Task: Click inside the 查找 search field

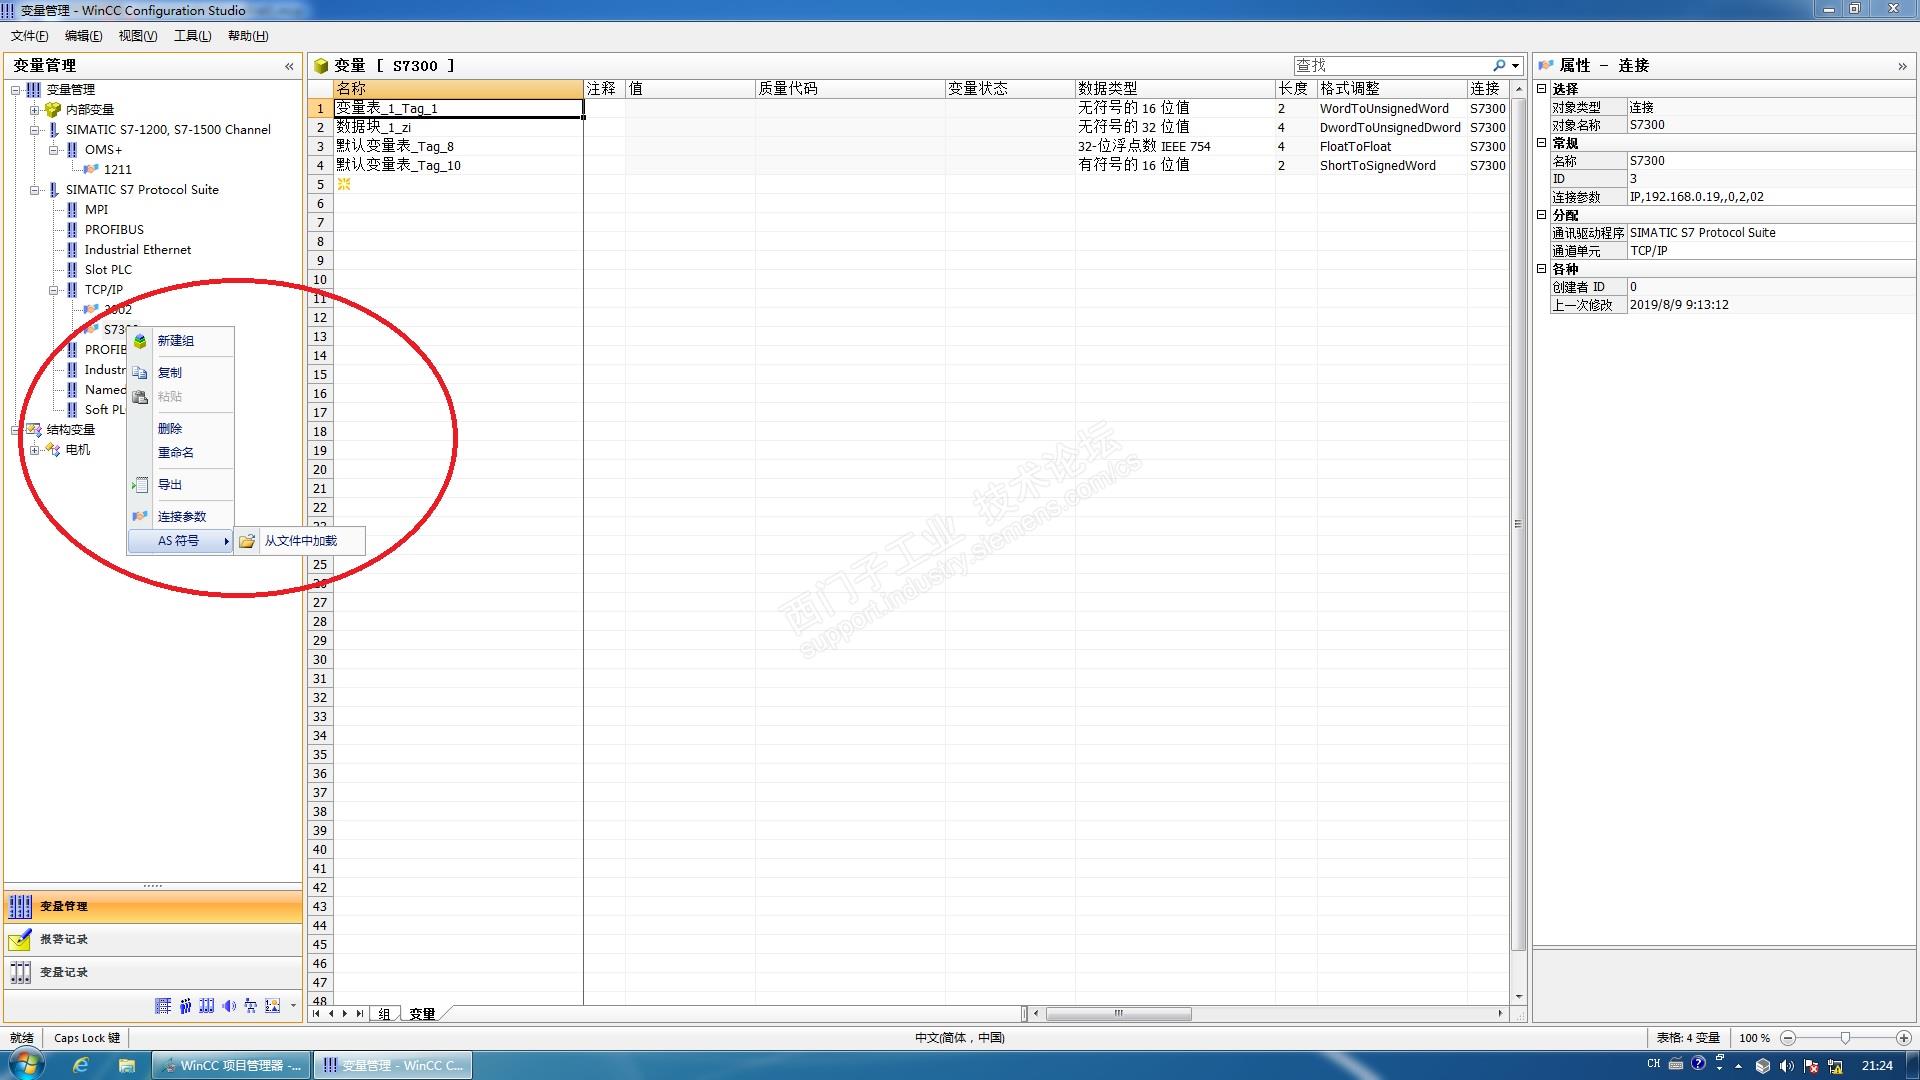Action: click(x=1390, y=66)
